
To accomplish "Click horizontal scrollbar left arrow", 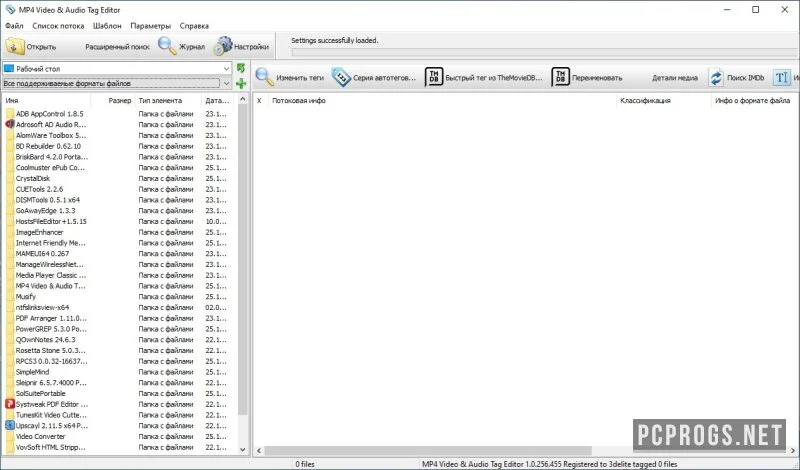I will pos(259,451).
